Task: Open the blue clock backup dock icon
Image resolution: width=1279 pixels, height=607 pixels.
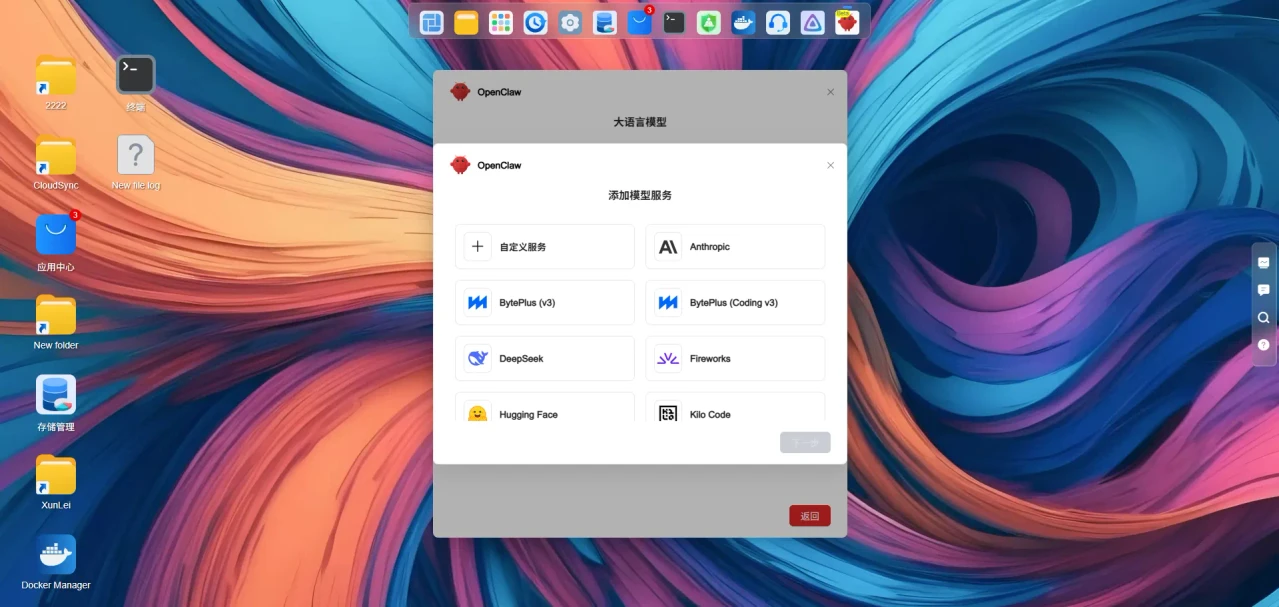Action: pos(536,22)
